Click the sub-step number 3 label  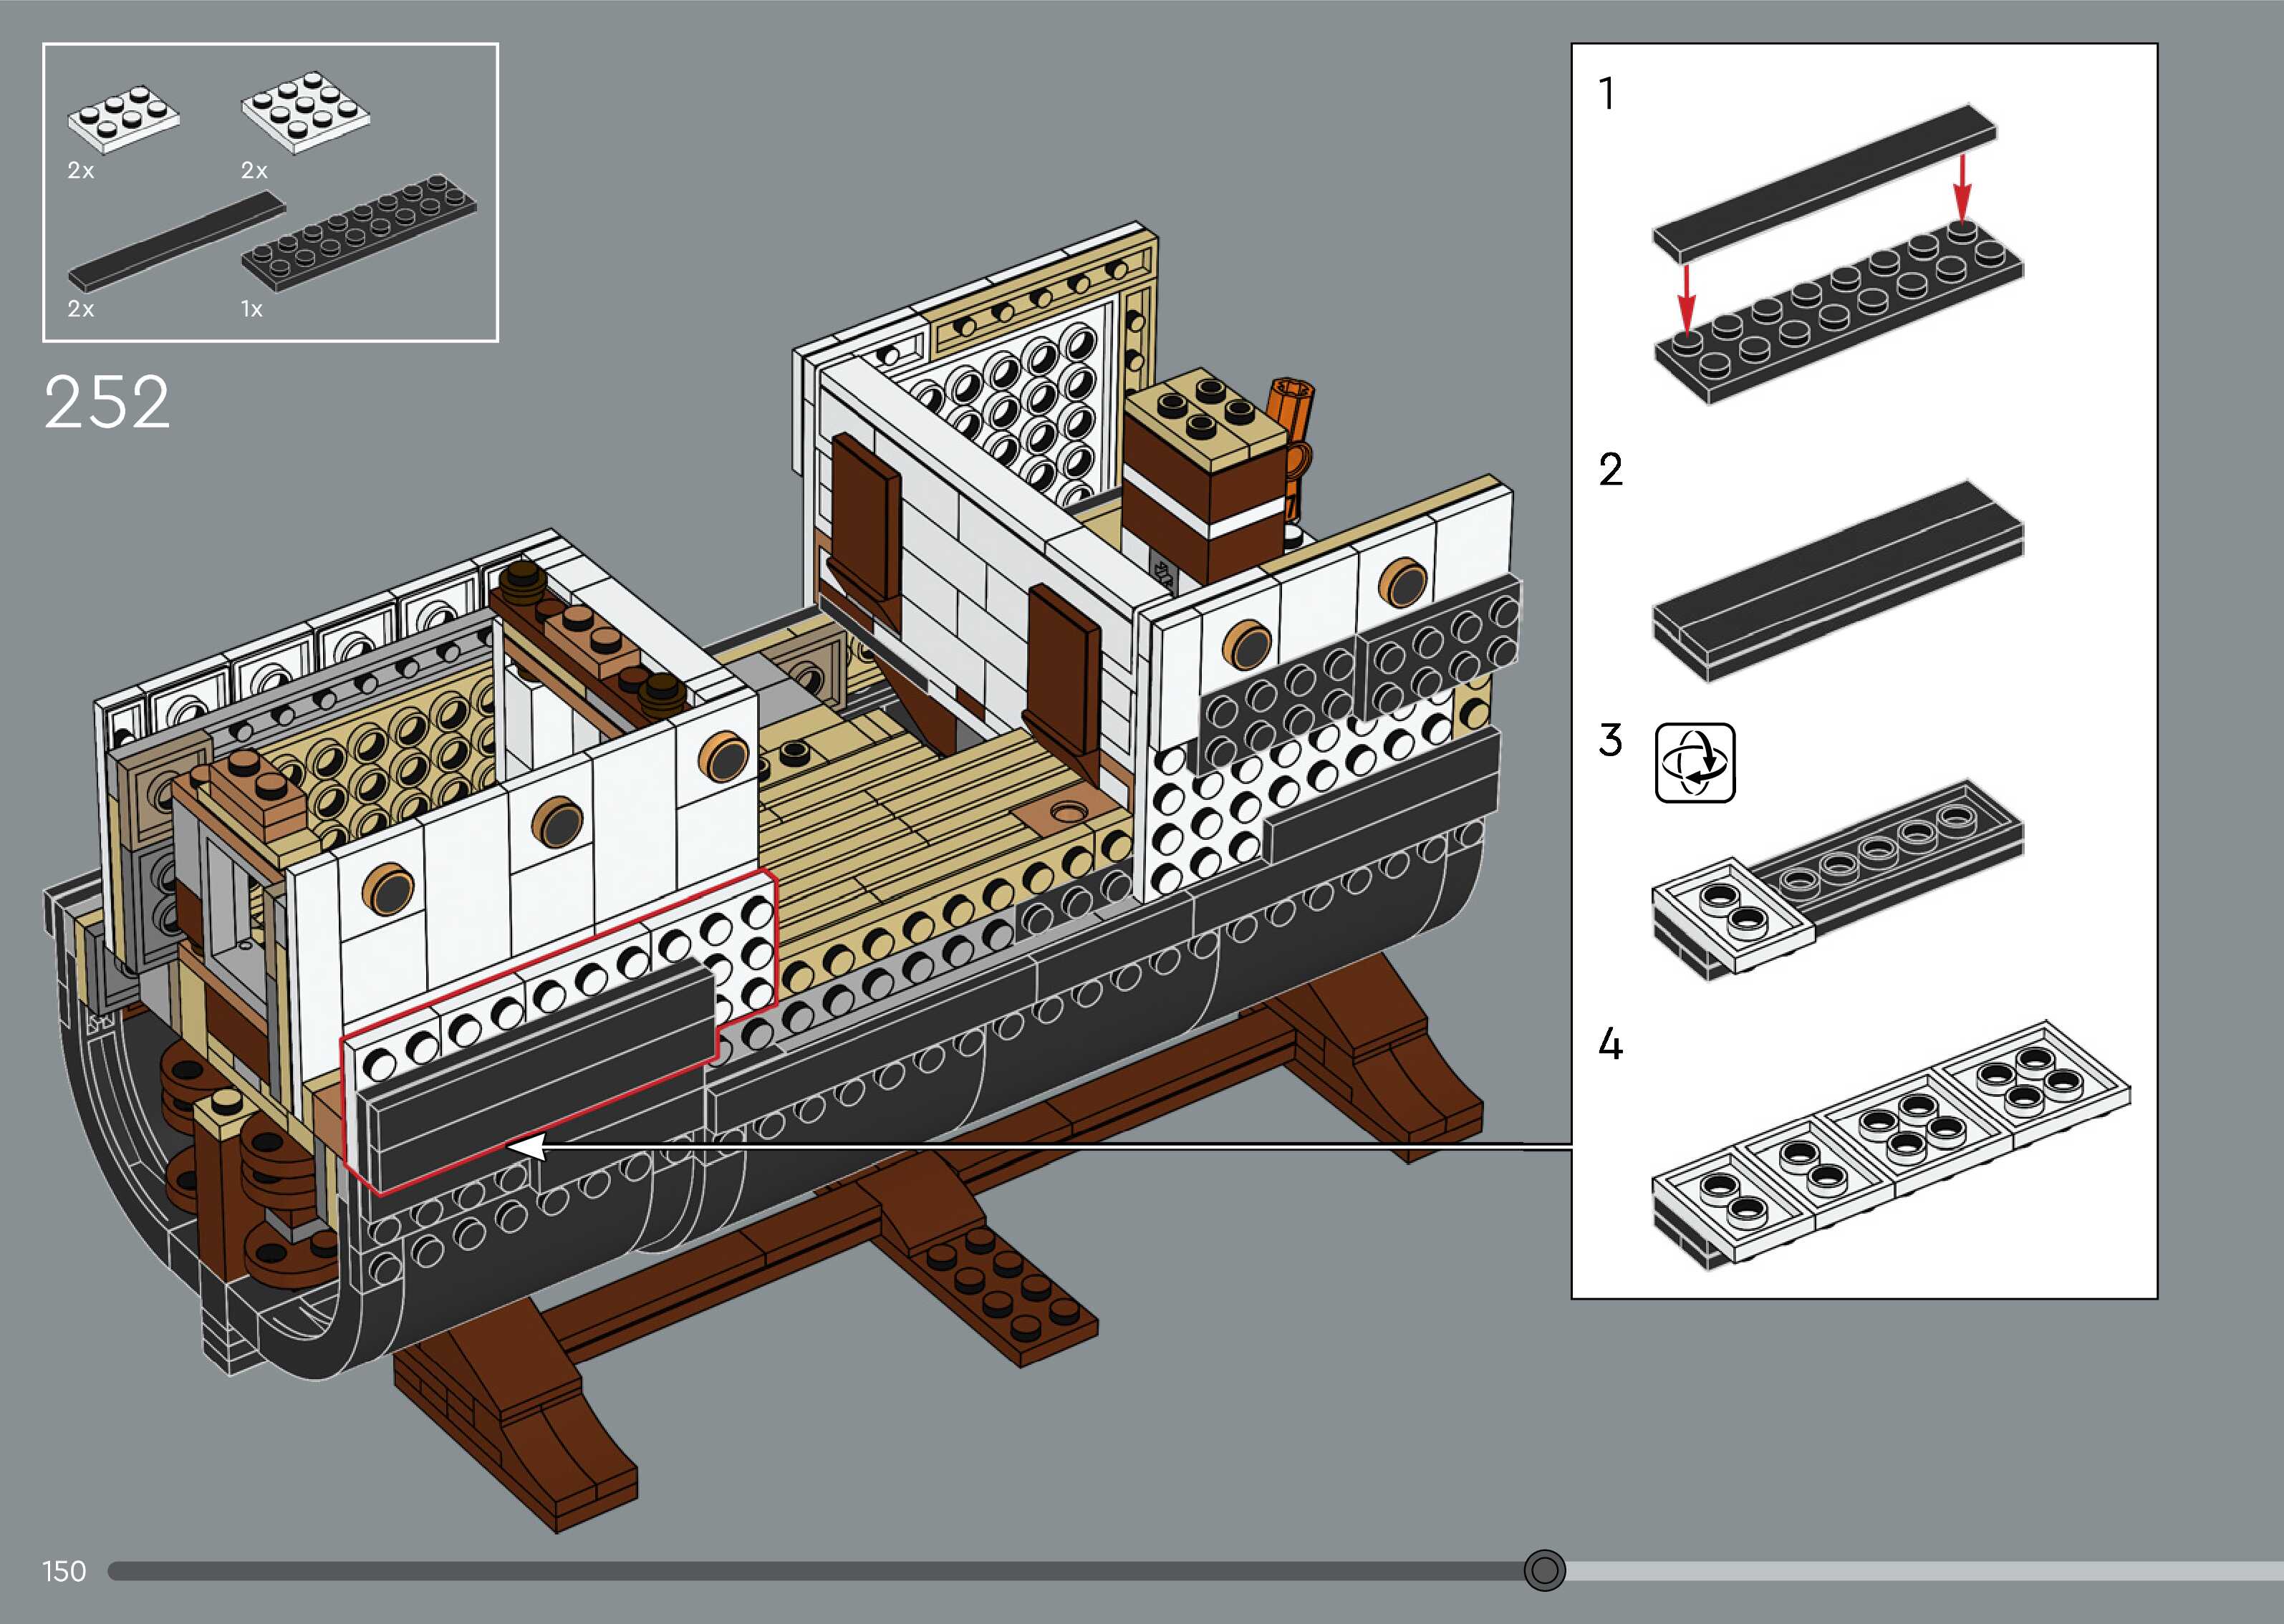(x=1609, y=741)
